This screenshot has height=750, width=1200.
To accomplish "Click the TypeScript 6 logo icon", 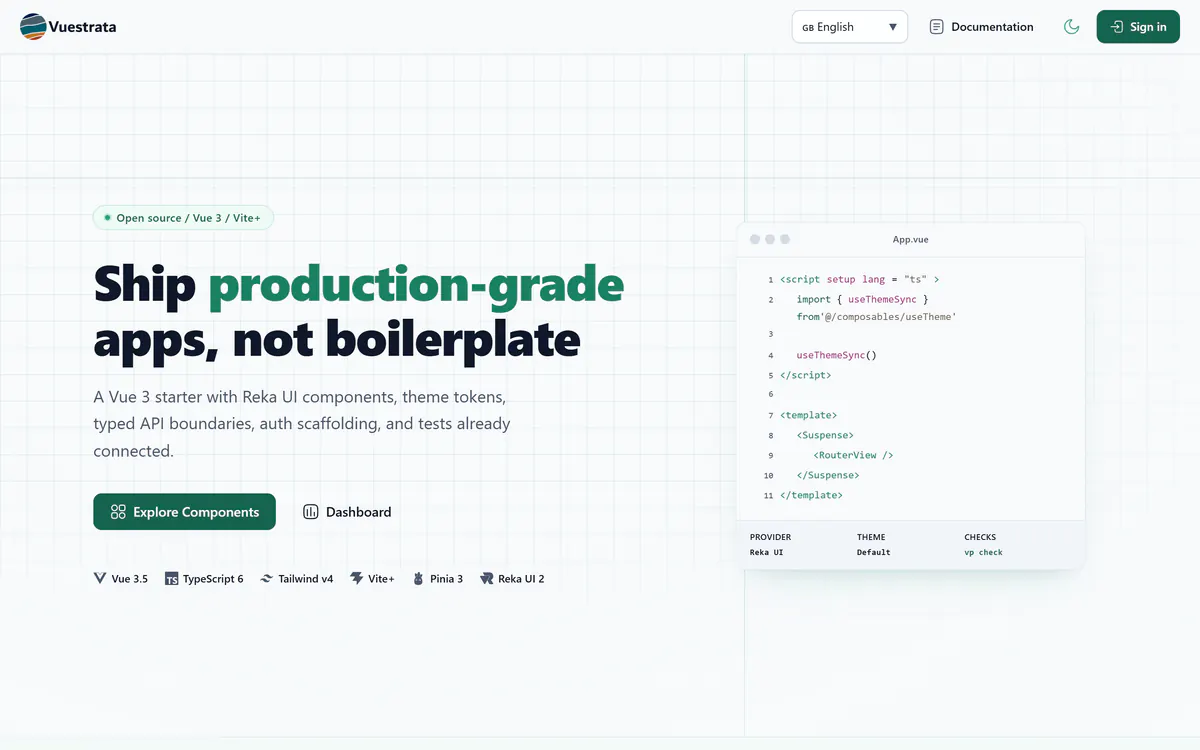I will (172, 579).
